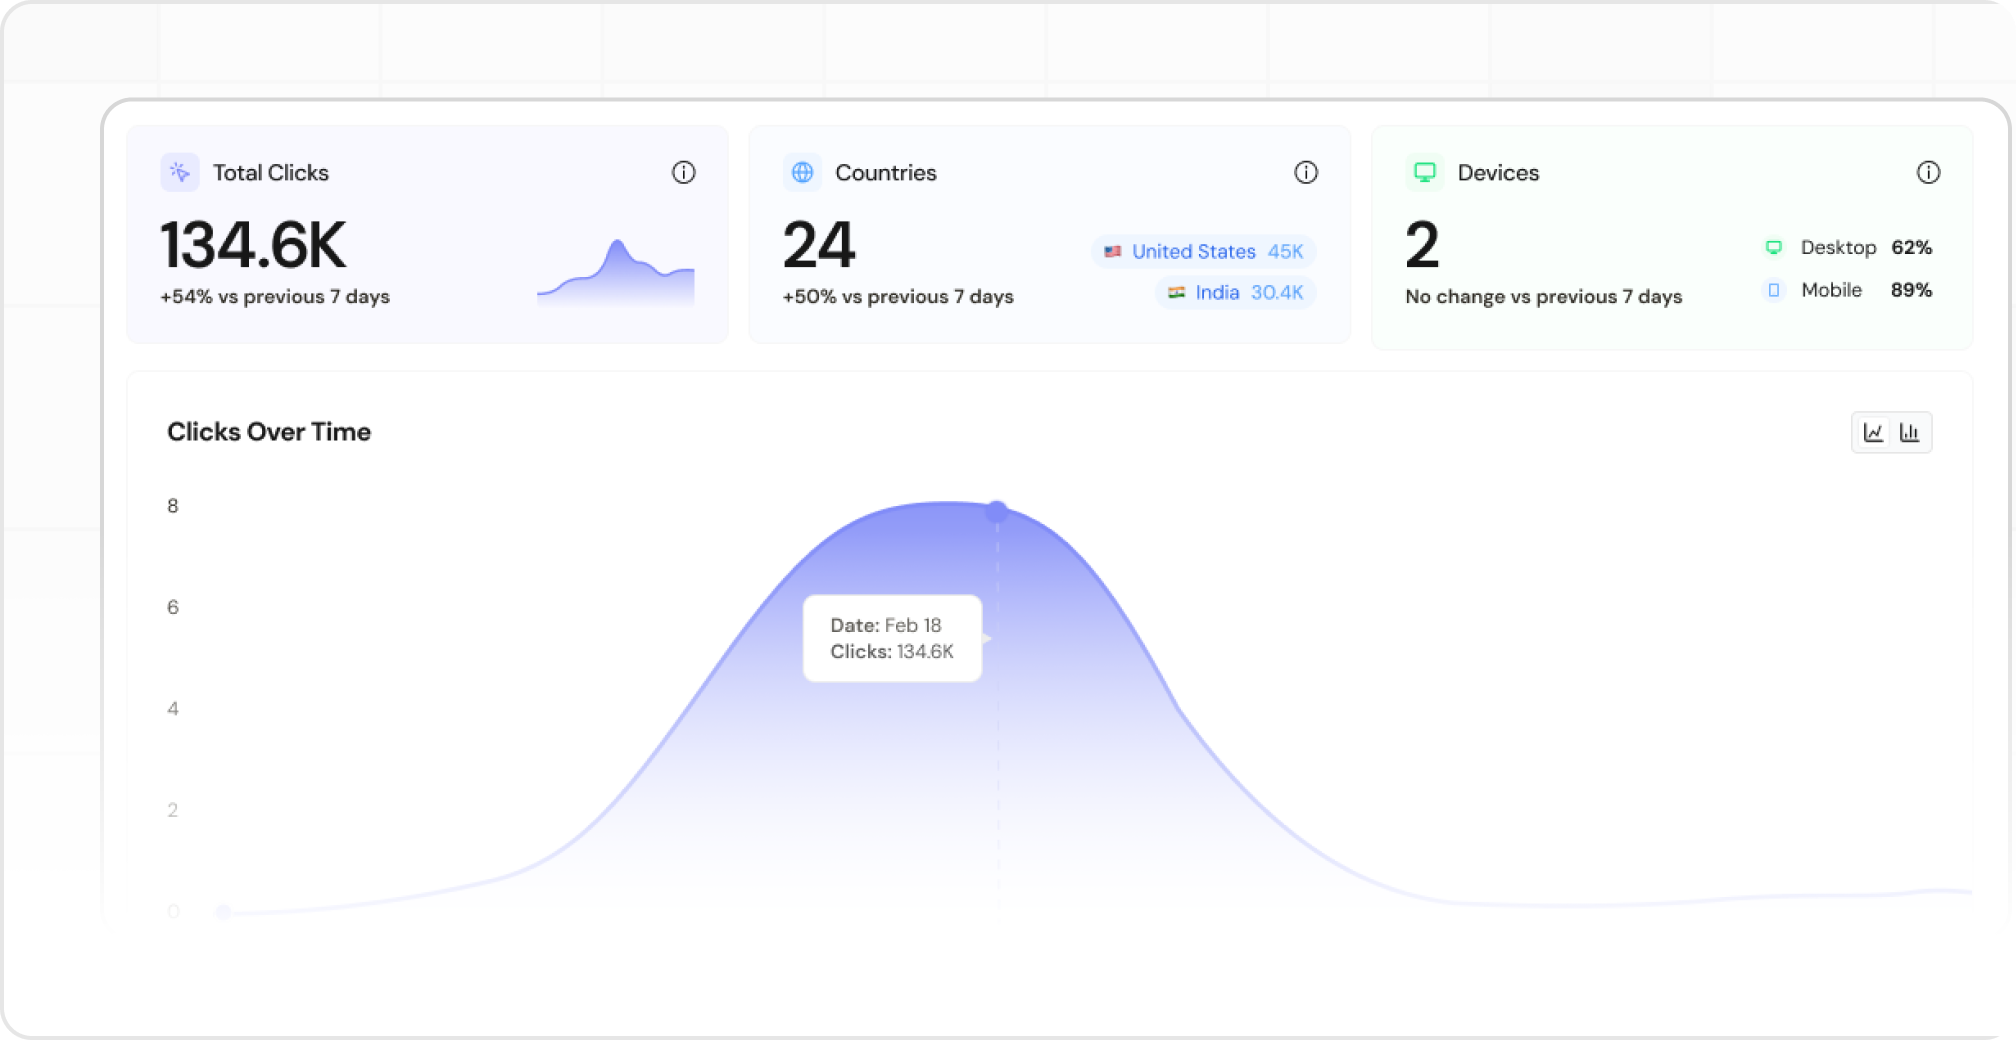Click the Countries info icon
Screen dimensions: 2016x1040
point(1305,173)
